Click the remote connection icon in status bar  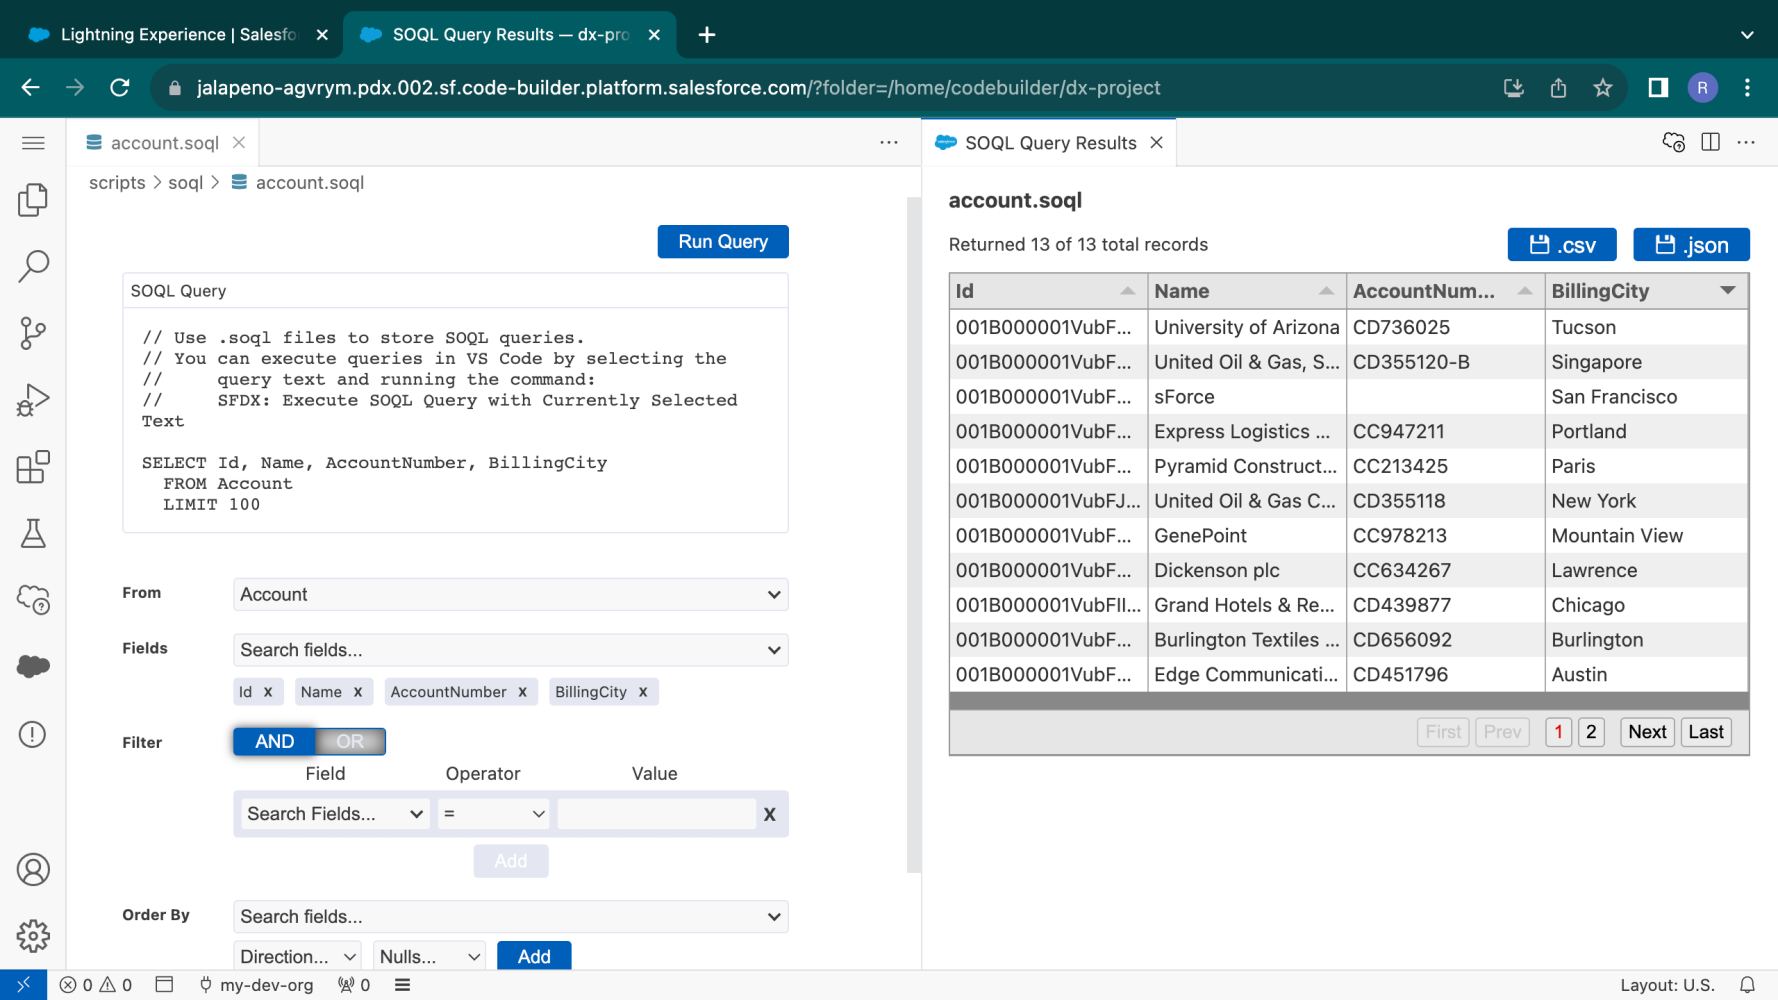coord(23,985)
